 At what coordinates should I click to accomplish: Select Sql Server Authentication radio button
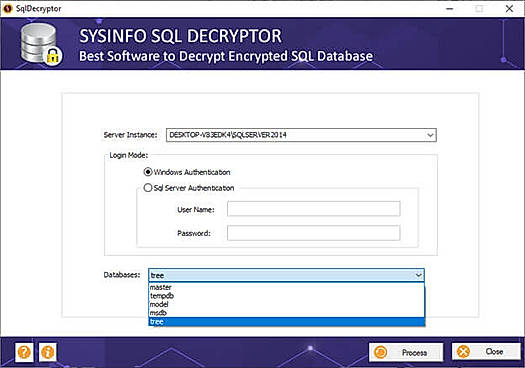148,188
